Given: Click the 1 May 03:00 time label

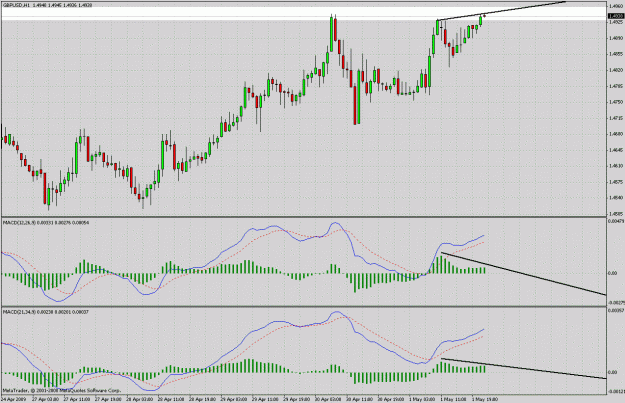Looking at the screenshot, I should pos(423,399).
